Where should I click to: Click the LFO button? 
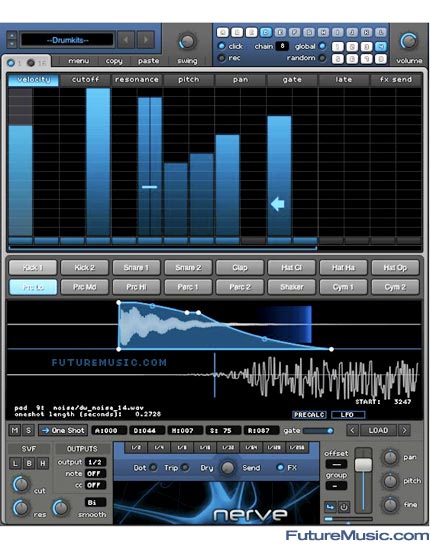click(348, 415)
